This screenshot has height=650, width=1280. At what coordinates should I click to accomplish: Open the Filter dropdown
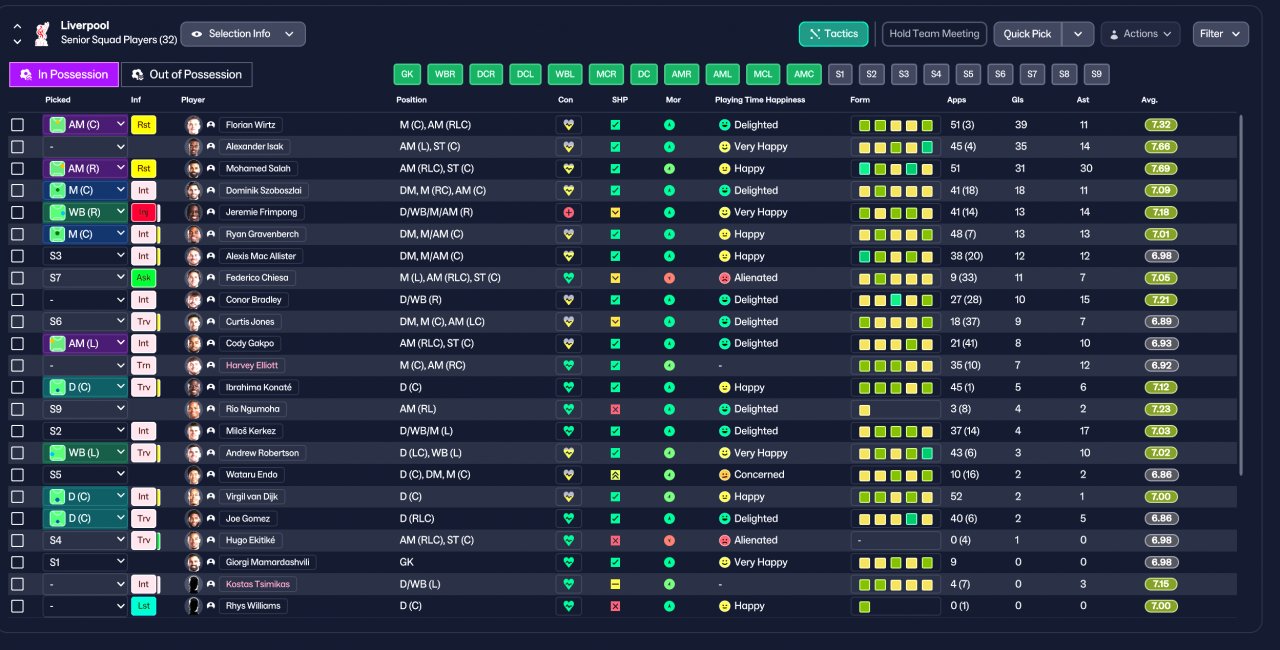point(1220,34)
